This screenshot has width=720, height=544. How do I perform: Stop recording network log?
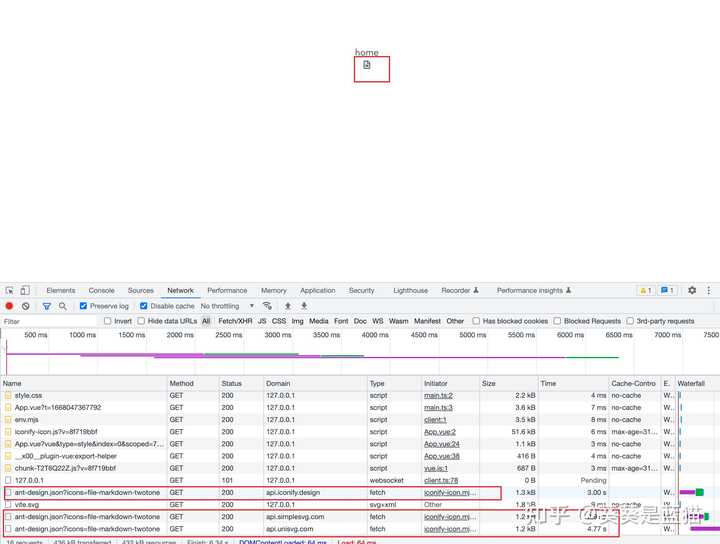click(9, 306)
